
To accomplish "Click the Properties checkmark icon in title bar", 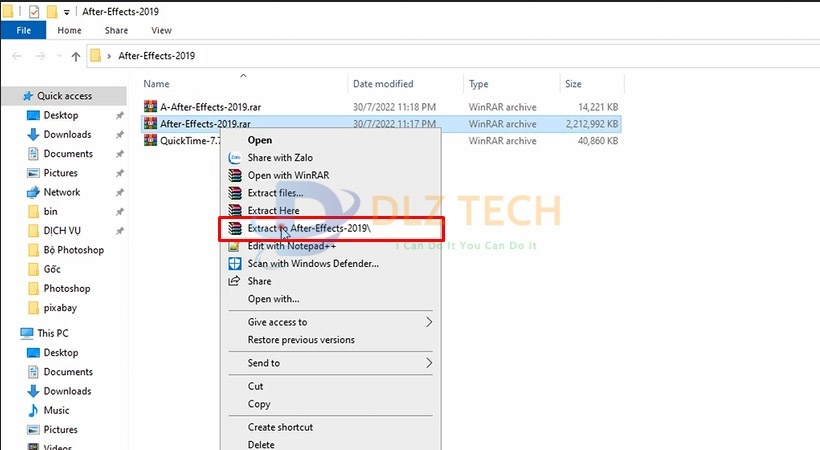I will click(34, 11).
